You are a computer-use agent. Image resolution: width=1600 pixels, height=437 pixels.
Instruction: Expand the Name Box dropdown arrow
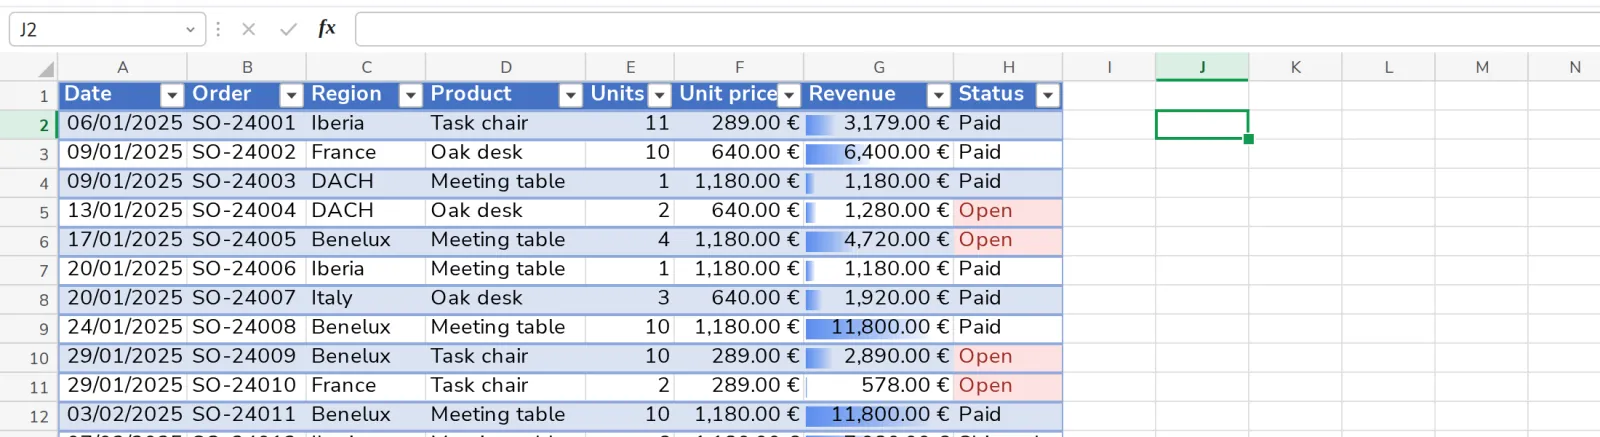(190, 30)
